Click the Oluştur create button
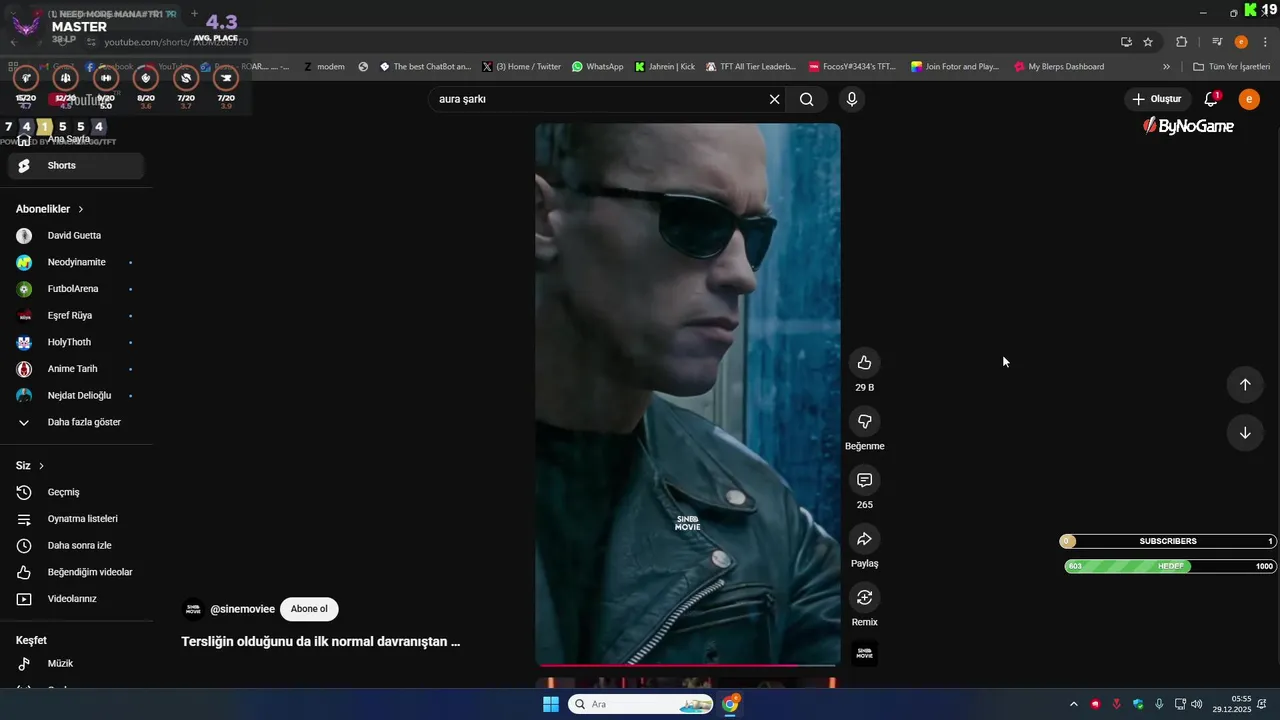The width and height of the screenshot is (1280, 720). click(x=1157, y=99)
